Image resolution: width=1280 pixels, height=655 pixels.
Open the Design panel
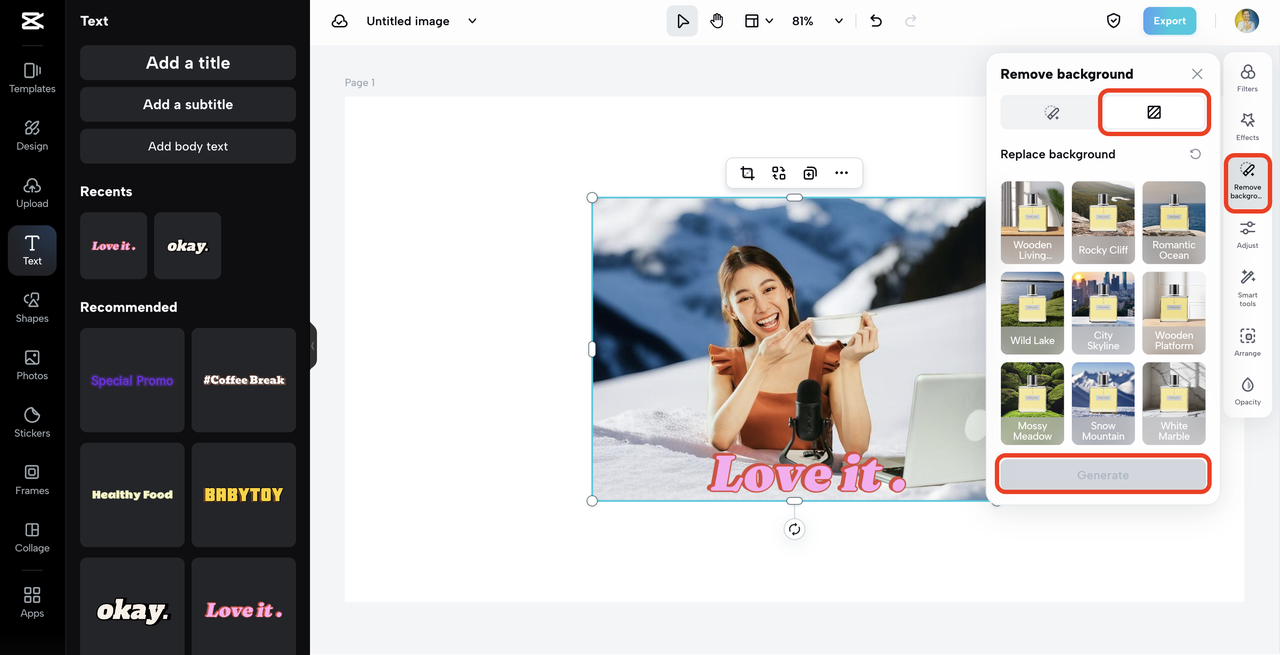click(32, 135)
